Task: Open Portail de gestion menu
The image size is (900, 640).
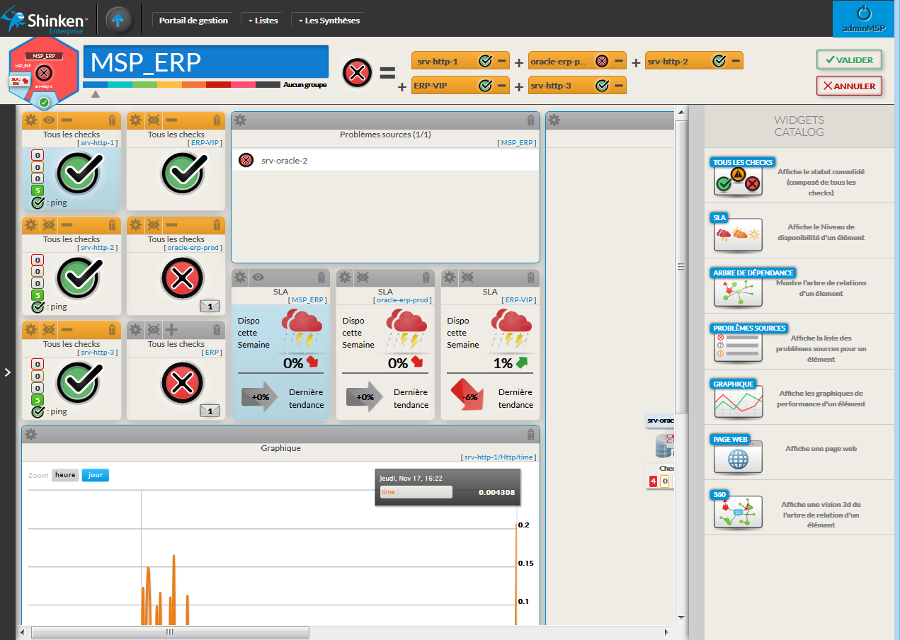Action: pyautogui.click(x=193, y=20)
